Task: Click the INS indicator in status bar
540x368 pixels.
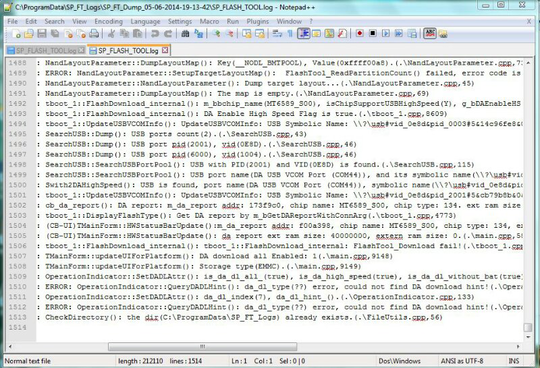Action: pos(513,361)
